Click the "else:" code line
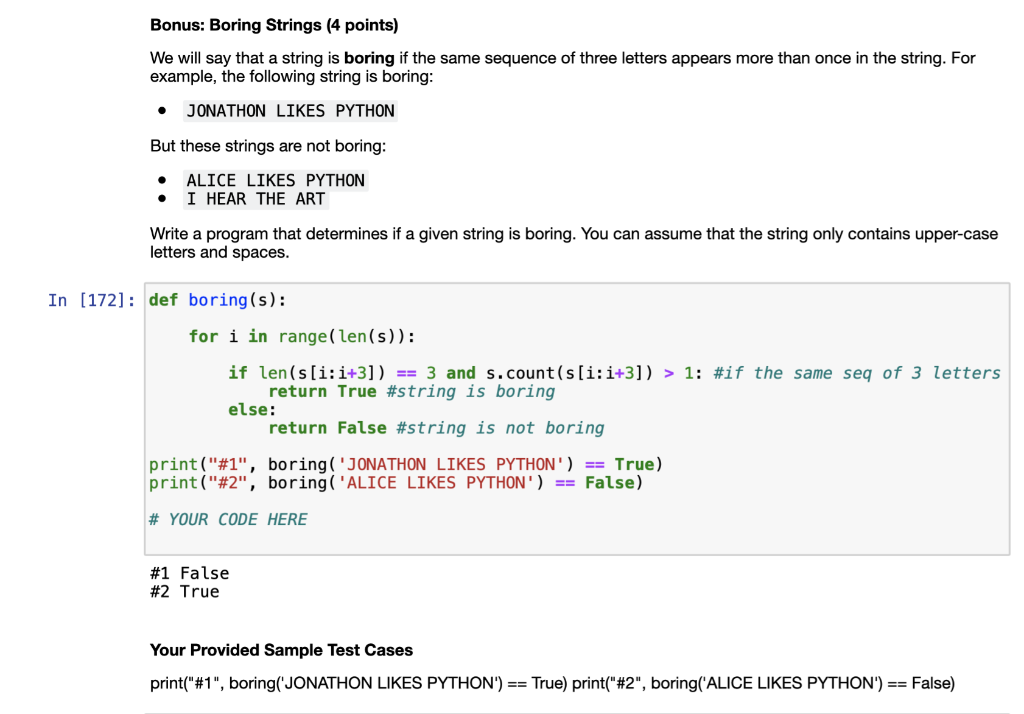Viewport: 1024px width, 714px height. pos(252,410)
